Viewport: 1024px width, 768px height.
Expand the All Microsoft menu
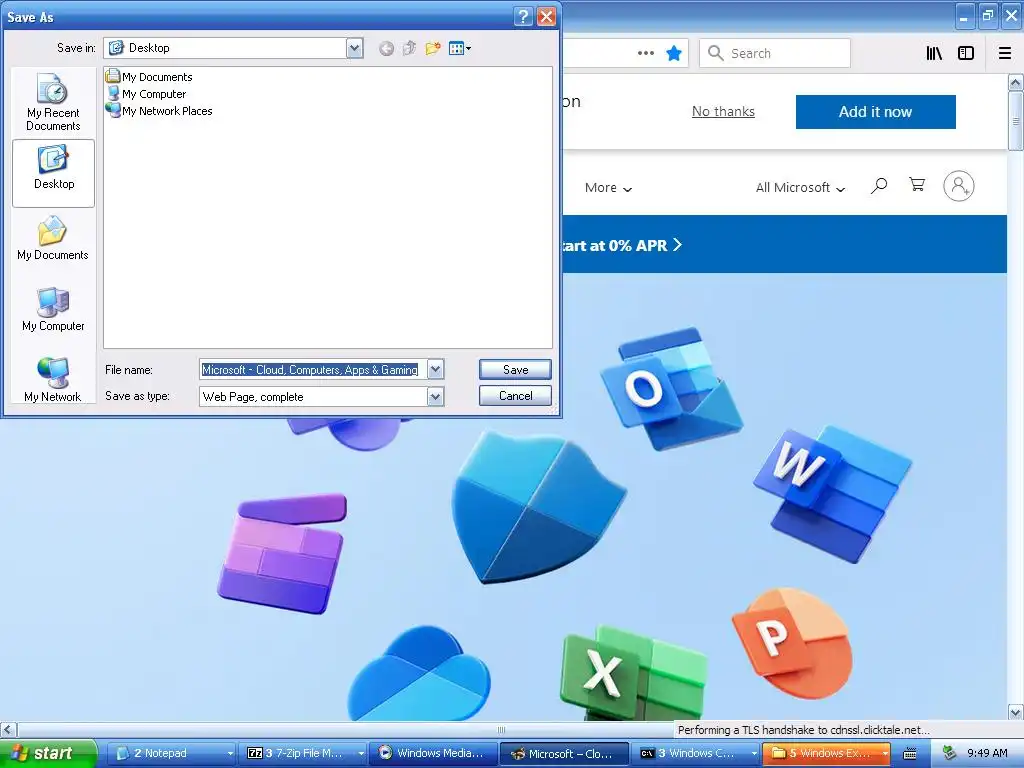tap(800, 187)
